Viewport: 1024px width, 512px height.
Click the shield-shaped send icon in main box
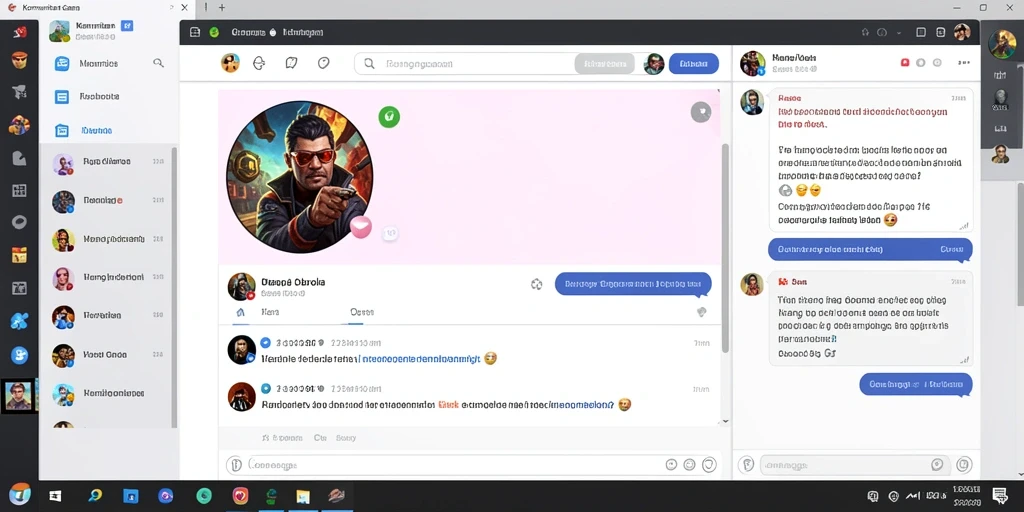(x=709, y=464)
